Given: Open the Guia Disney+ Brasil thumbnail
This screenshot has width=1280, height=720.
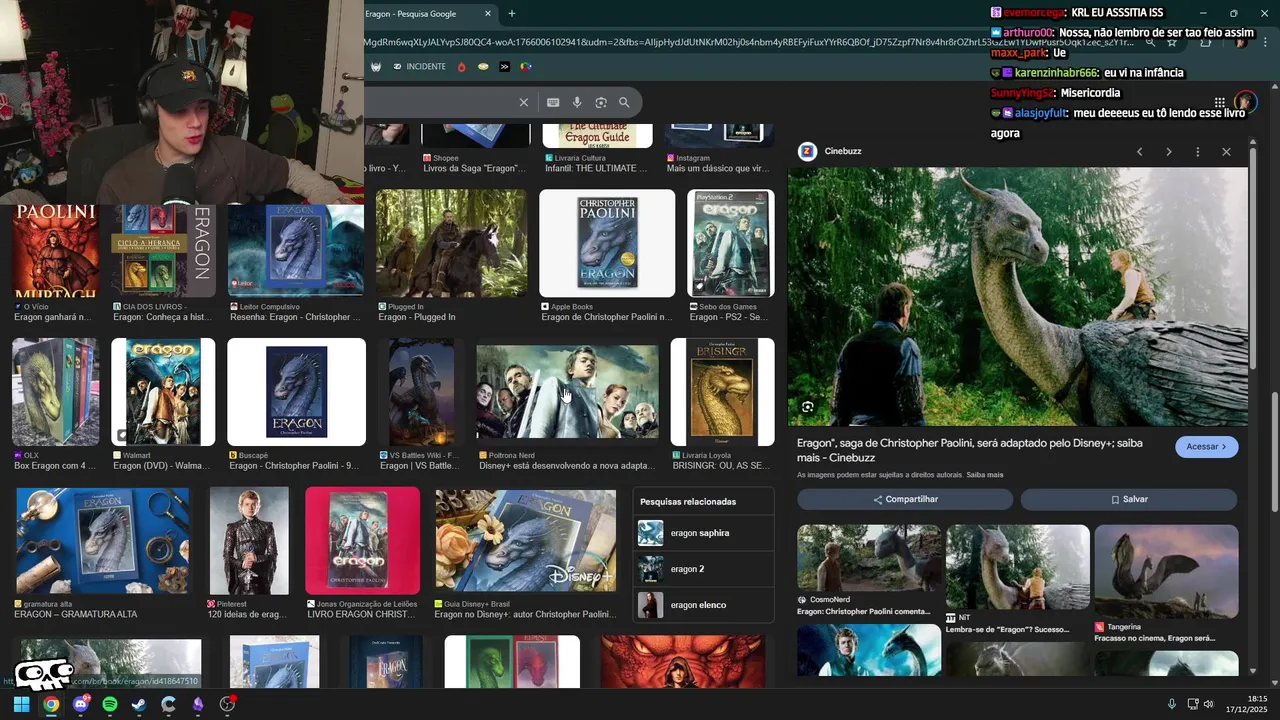Looking at the screenshot, I should 525,541.
